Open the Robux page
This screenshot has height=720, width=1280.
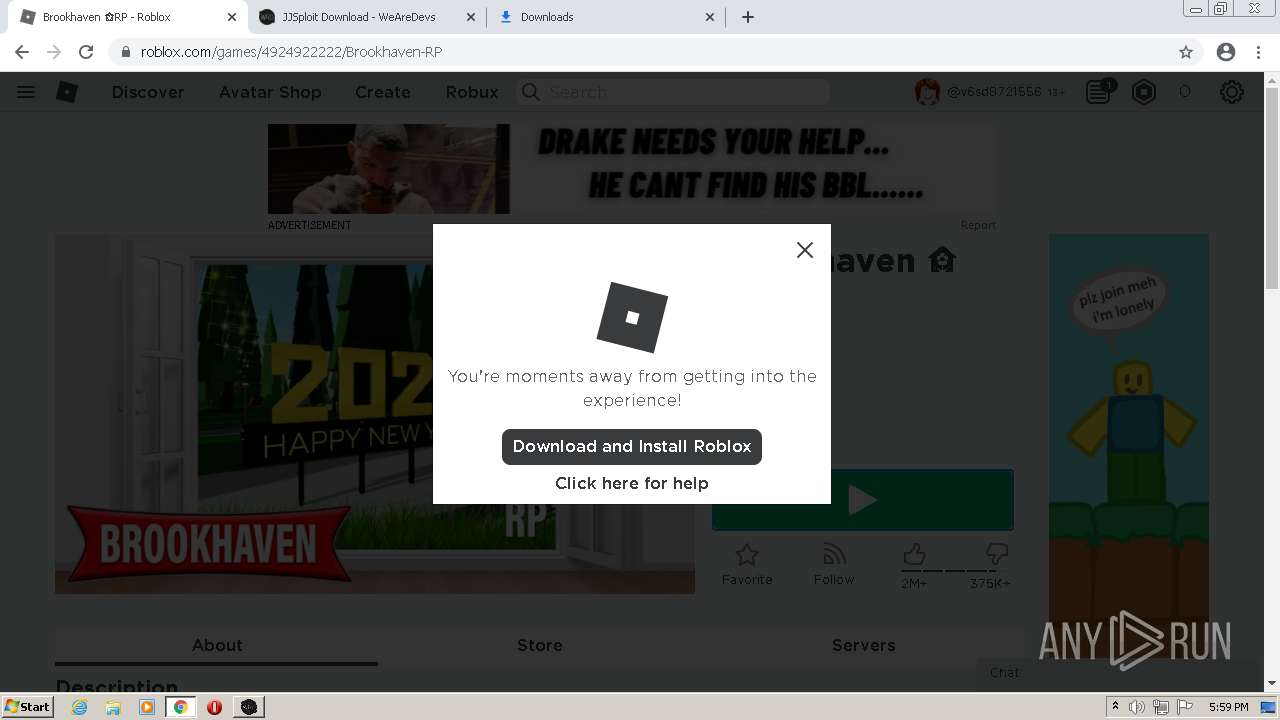coord(472,92)
